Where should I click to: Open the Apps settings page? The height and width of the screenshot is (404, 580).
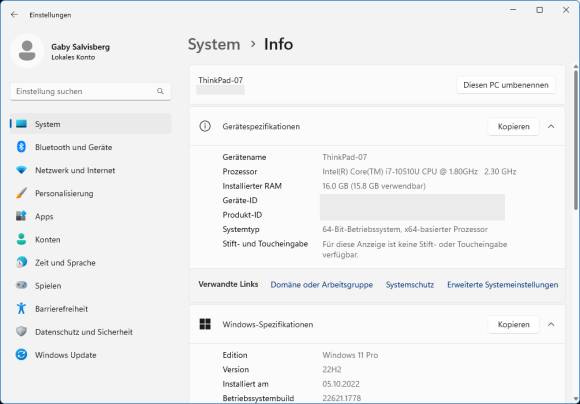pyautogui.click(x=91, y=216)
